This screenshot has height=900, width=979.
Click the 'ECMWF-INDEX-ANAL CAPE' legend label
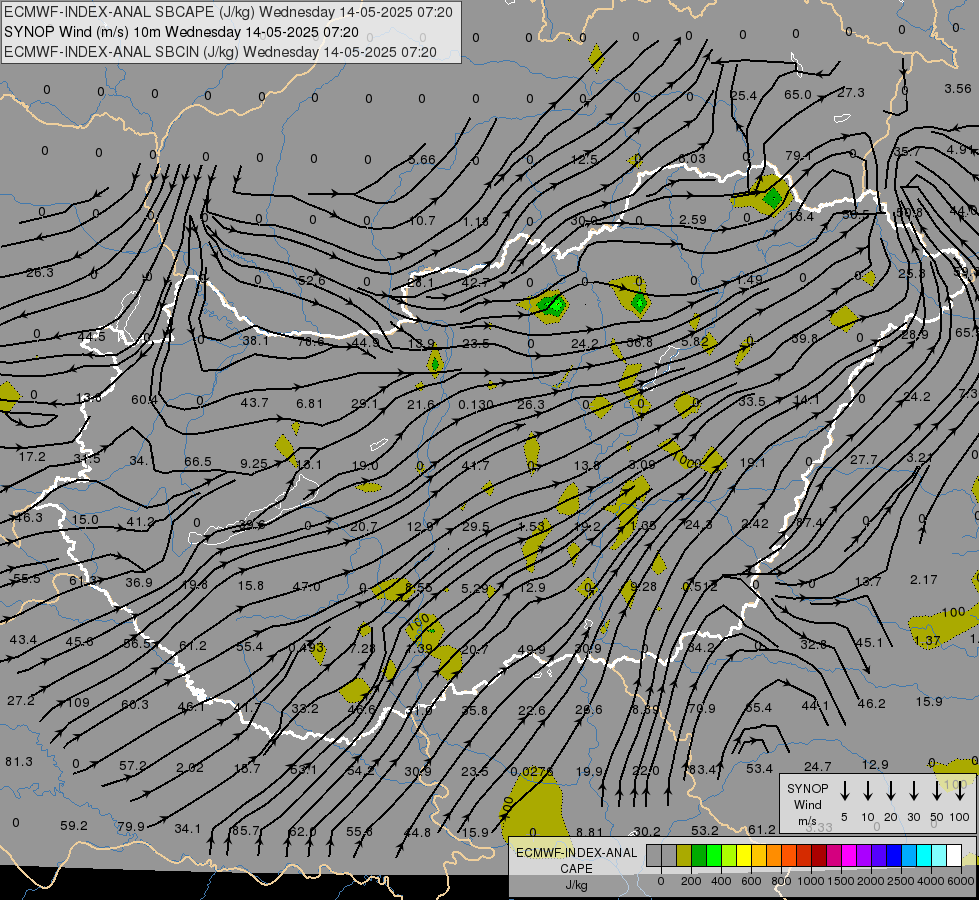point(576,860)
